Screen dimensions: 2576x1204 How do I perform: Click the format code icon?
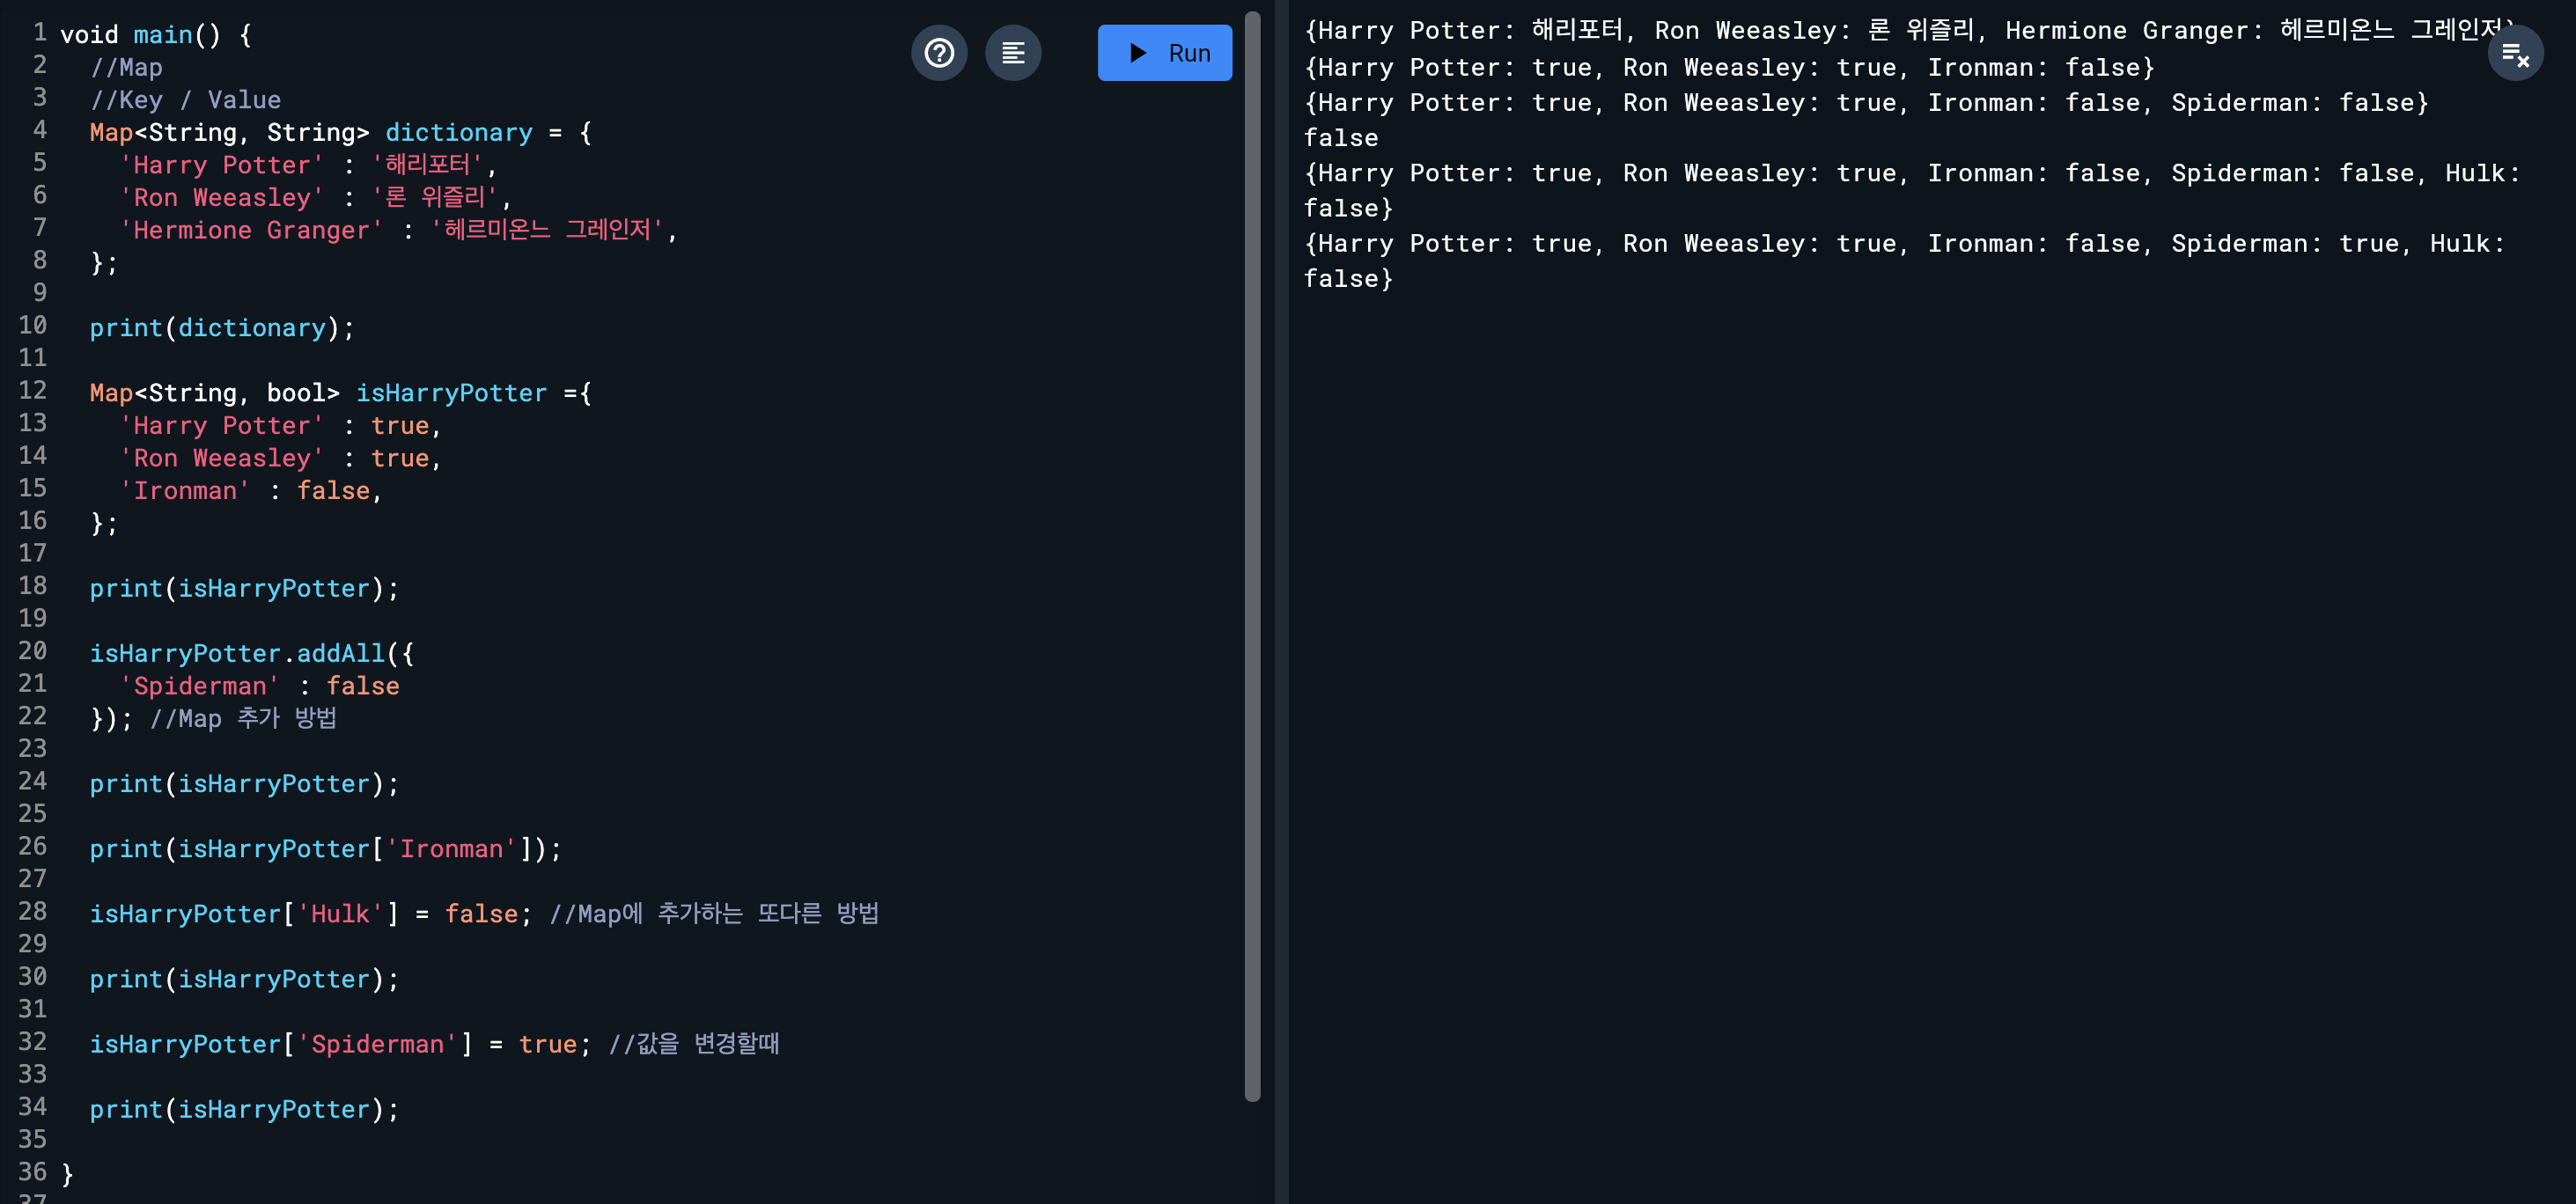point(1013,53)
